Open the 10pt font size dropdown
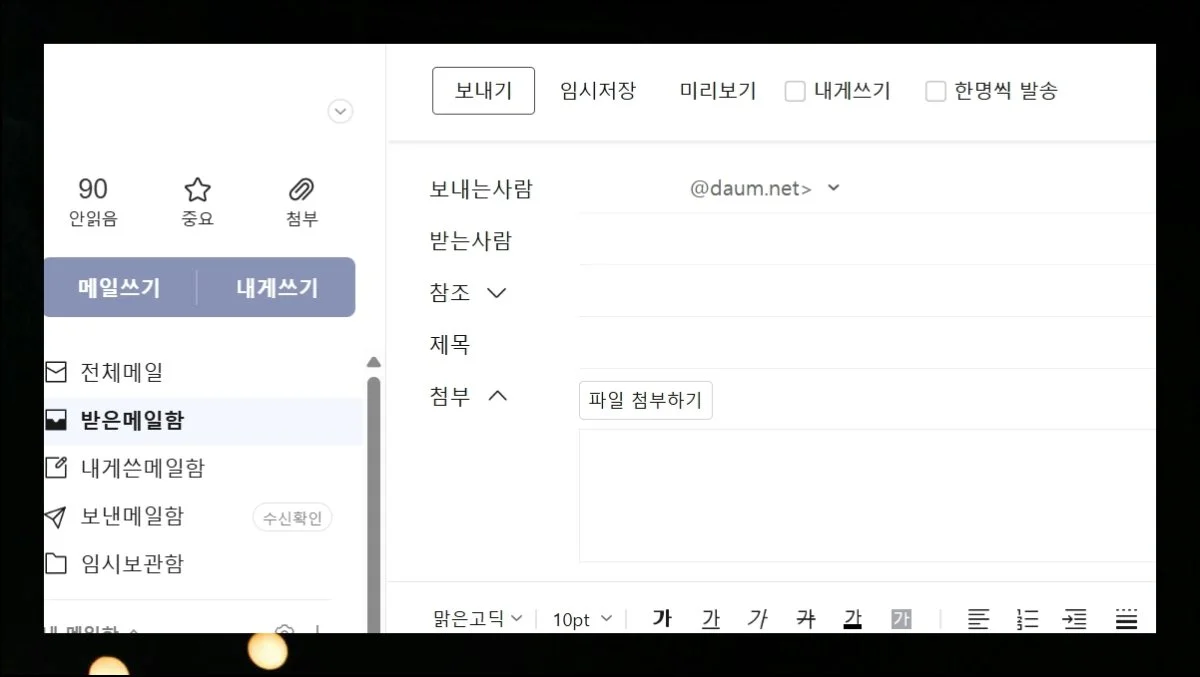 [582, 619]
